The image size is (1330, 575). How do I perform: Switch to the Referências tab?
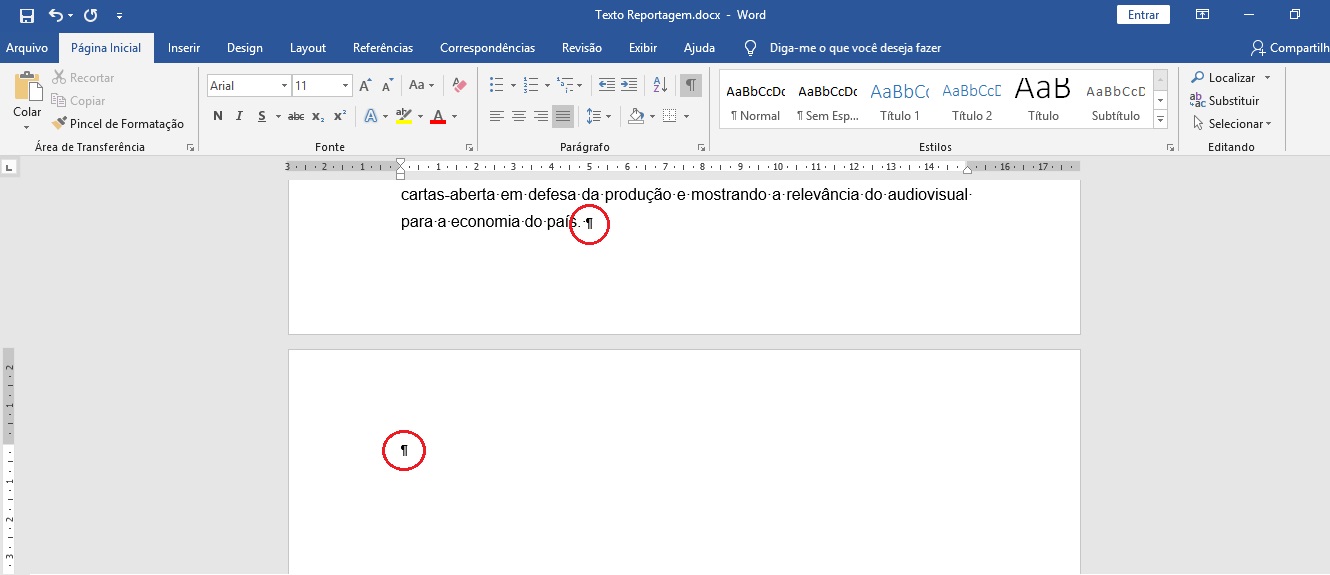(x=383, y=48)
